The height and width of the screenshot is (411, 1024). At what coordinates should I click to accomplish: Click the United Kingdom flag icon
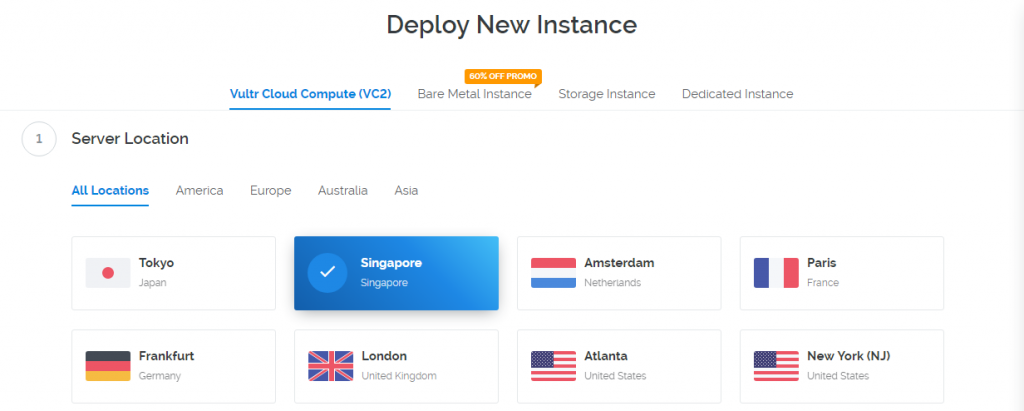(330, 366)
